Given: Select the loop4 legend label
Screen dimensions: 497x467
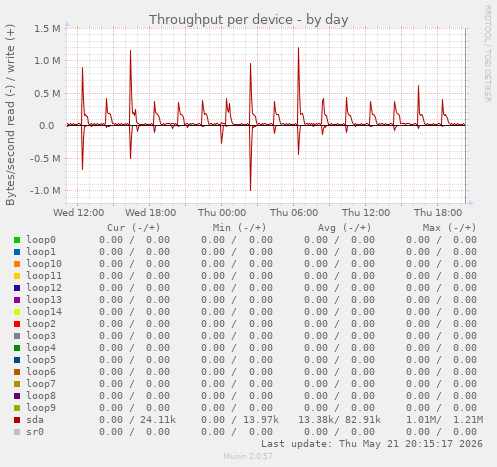Looking at the screenshot, I should click(41, 348).
